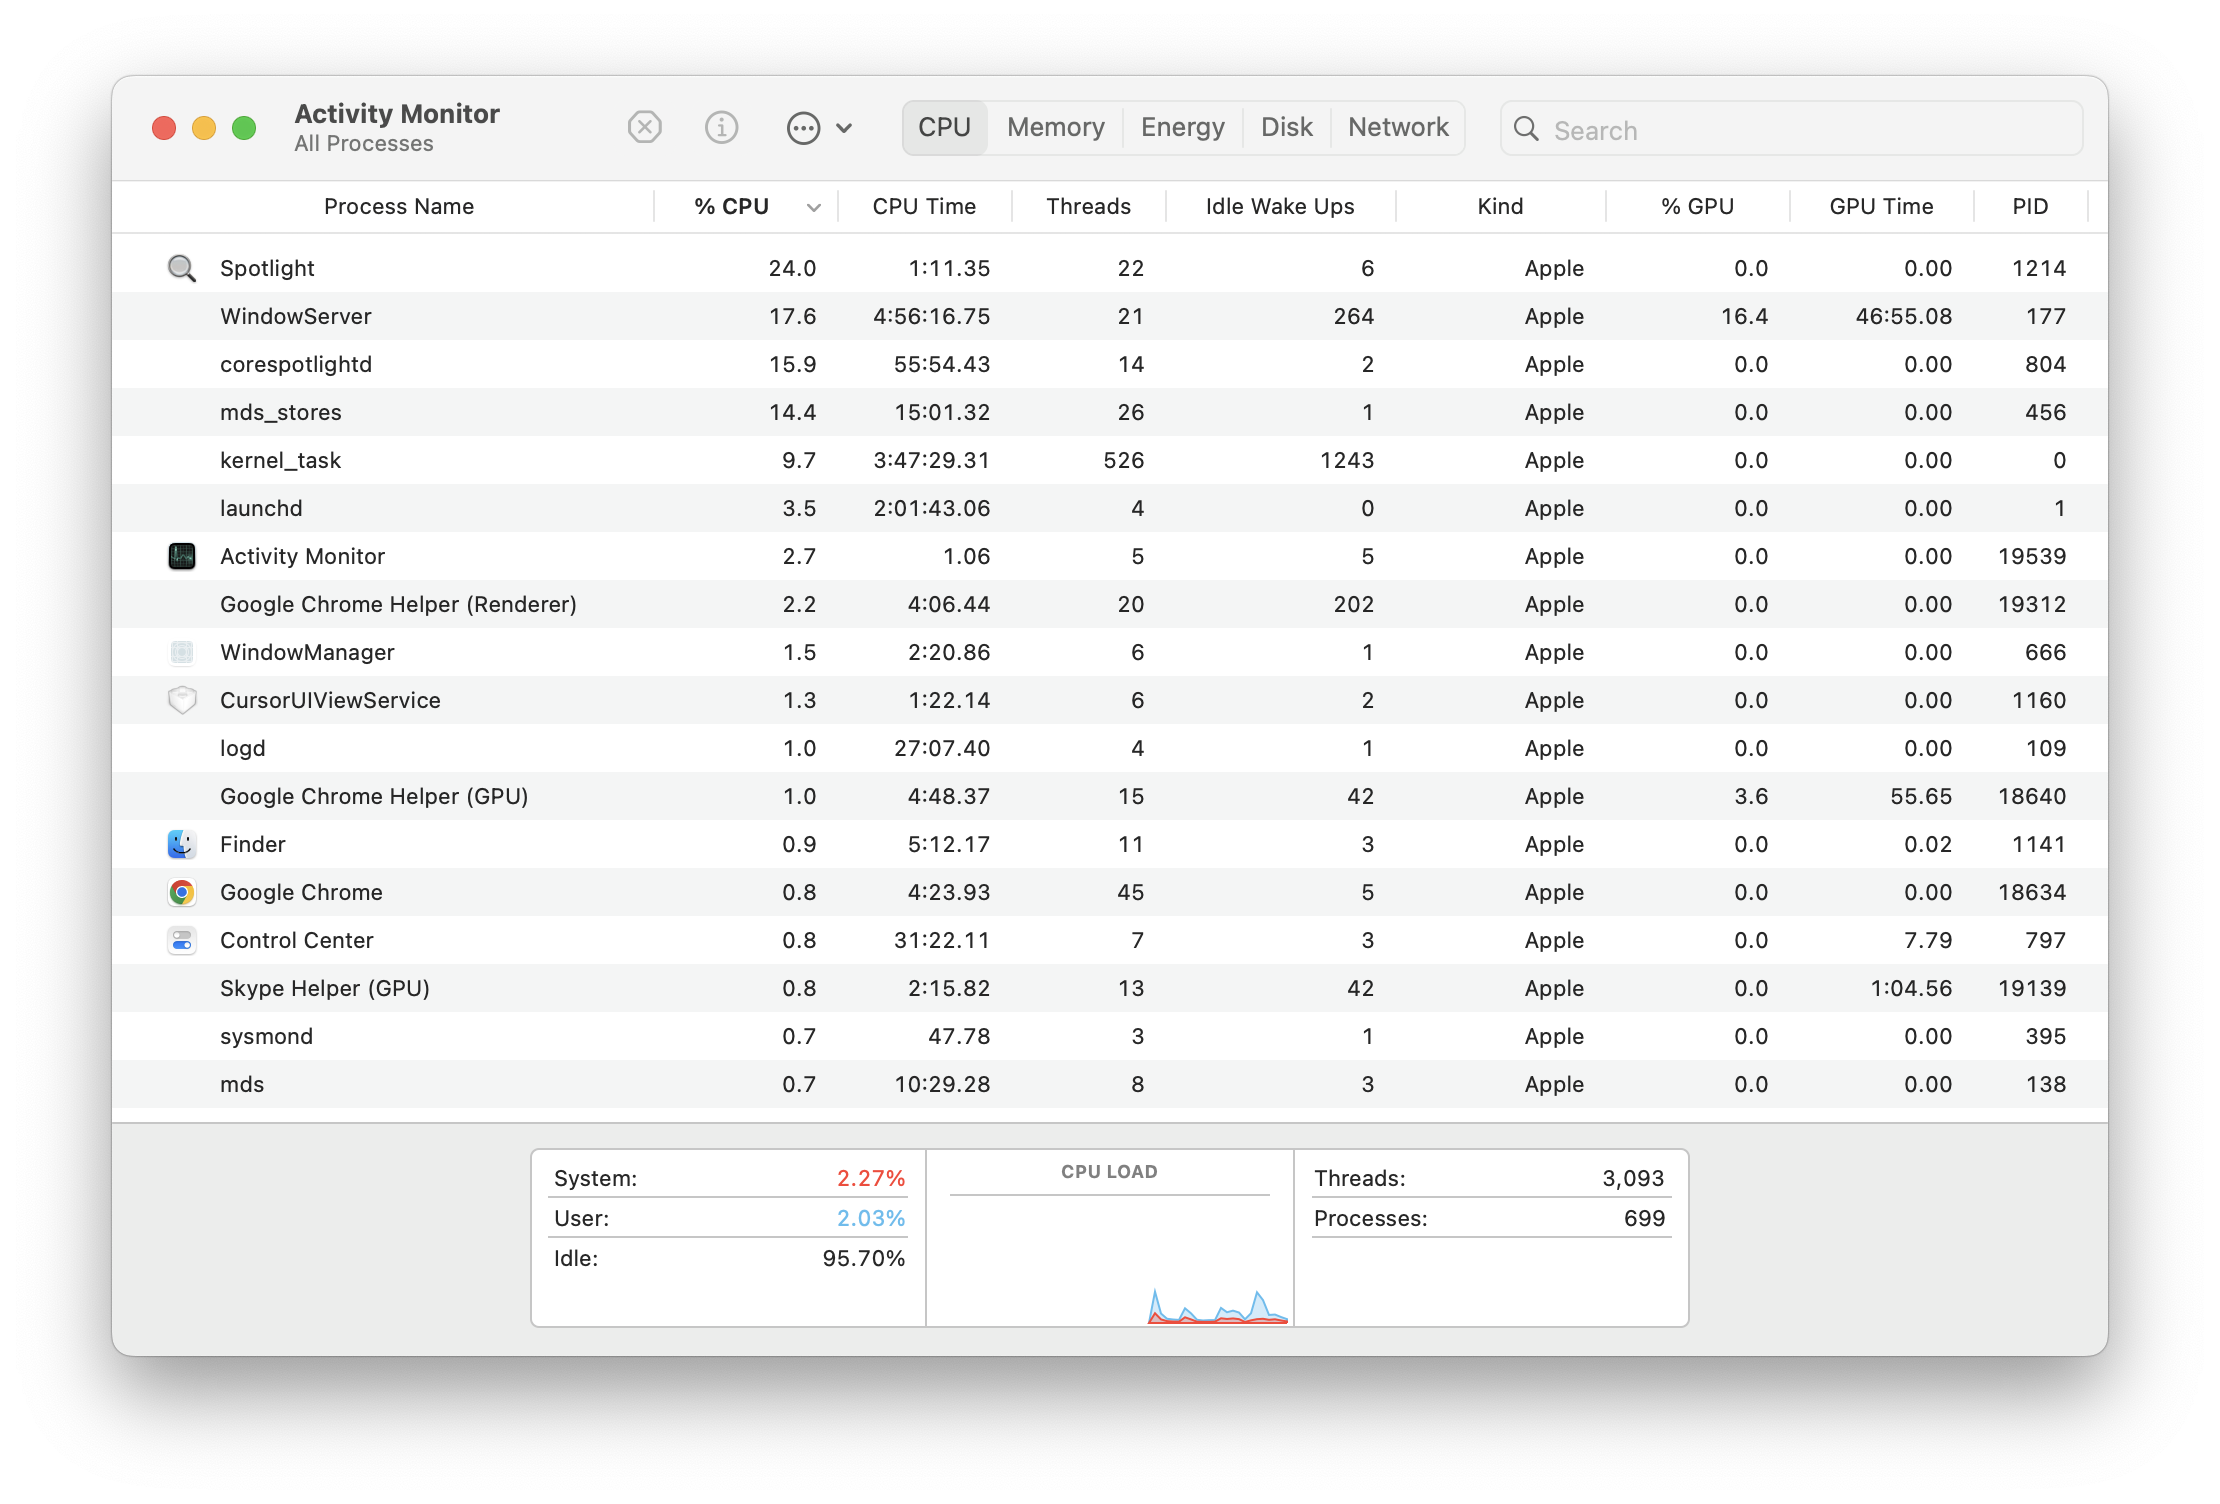Viewport: 2220px width, 1504px height.
Task: Select the Activity Monitor process icon
Action: [x=181, y=556]
